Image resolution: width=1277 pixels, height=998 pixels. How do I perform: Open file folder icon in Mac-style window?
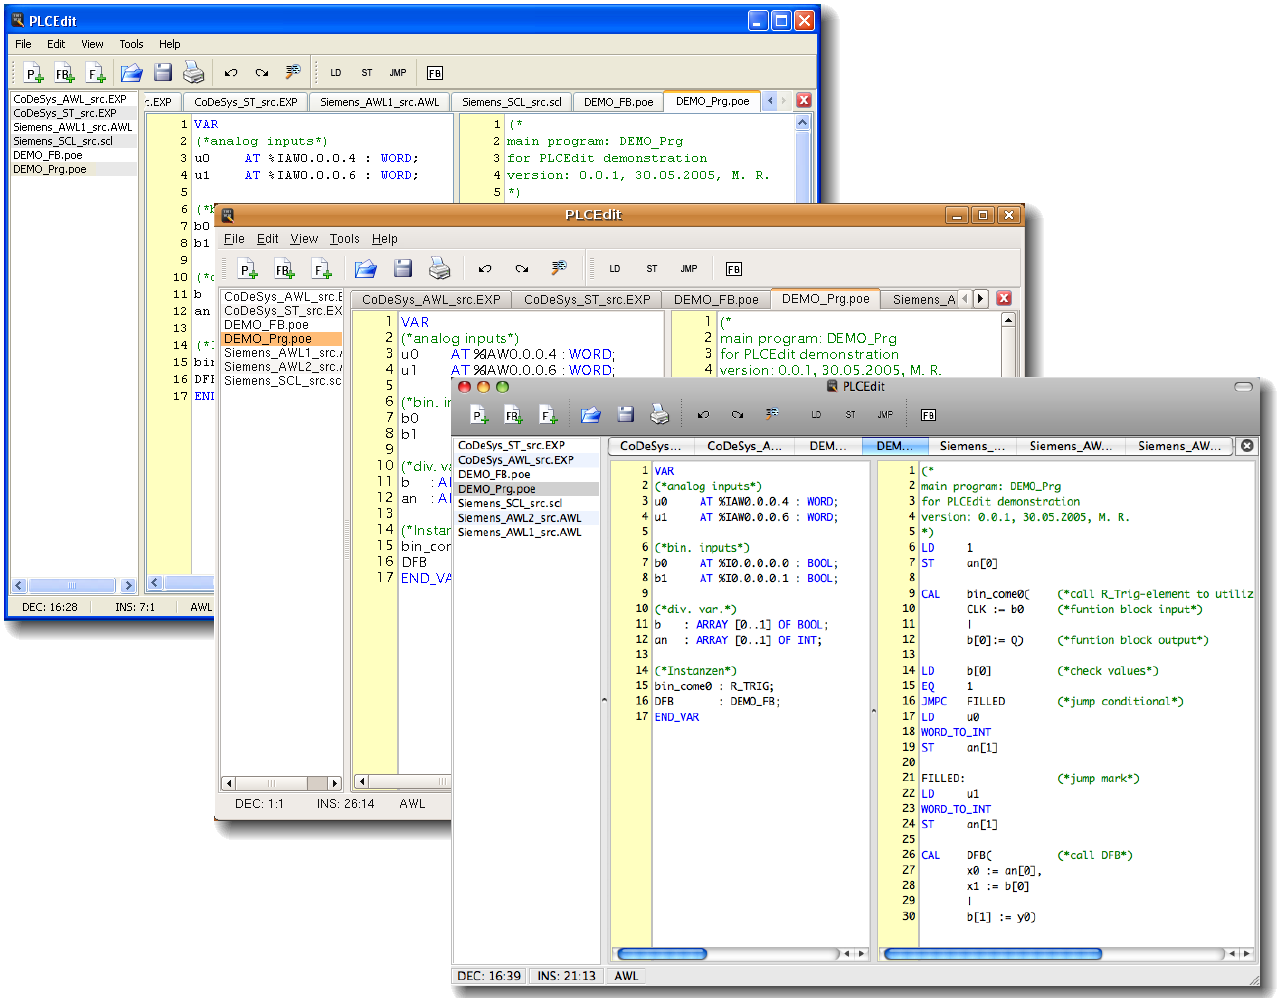590,415
